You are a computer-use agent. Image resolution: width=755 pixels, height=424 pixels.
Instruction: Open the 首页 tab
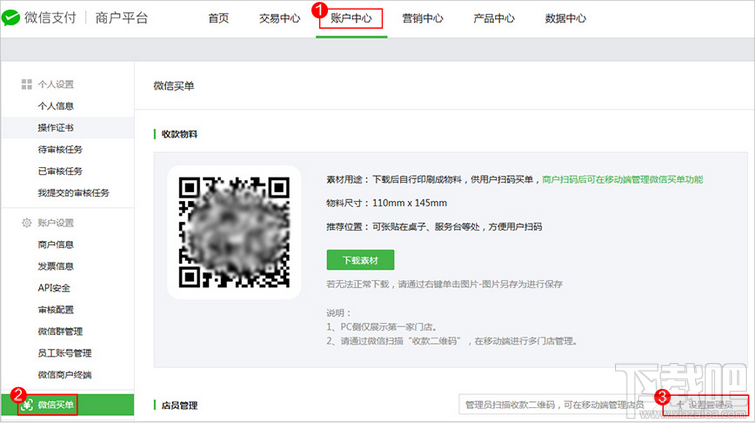click(219, 18)
